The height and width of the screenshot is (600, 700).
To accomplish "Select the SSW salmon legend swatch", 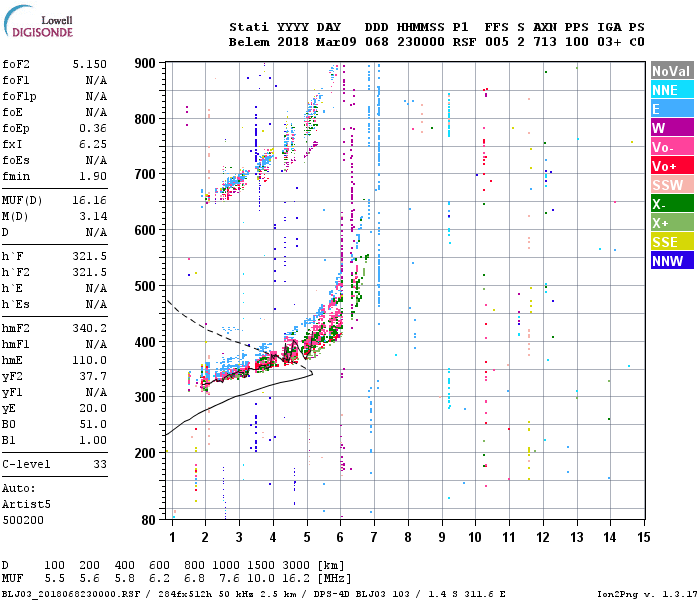I will [x=672, y=185].
